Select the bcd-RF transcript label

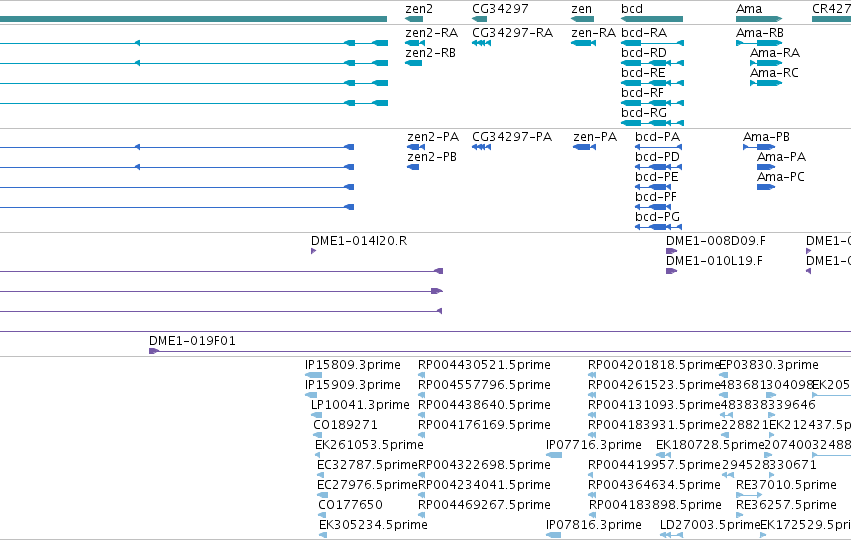click(642, 93)
